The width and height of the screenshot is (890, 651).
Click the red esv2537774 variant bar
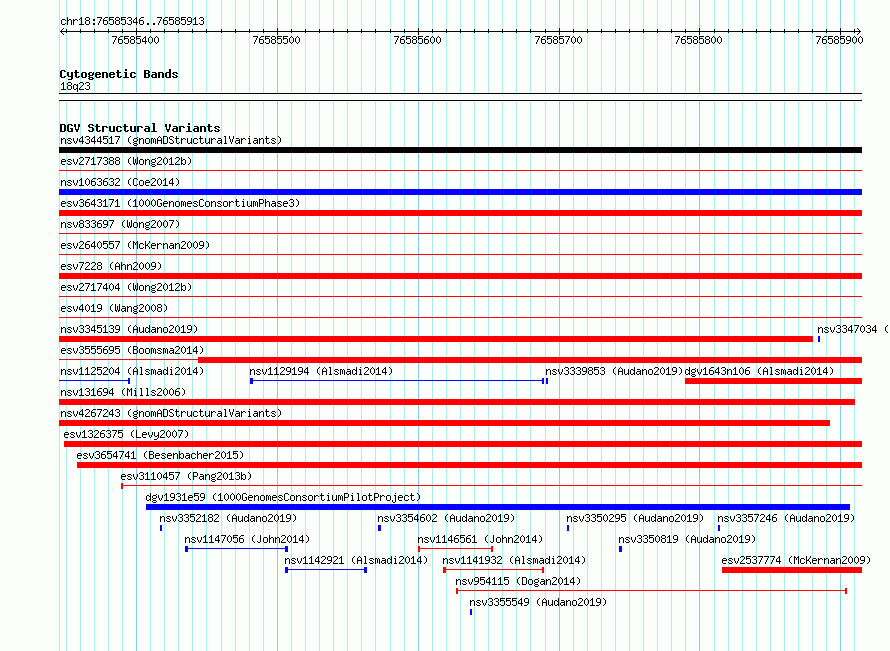click(792, 570)
